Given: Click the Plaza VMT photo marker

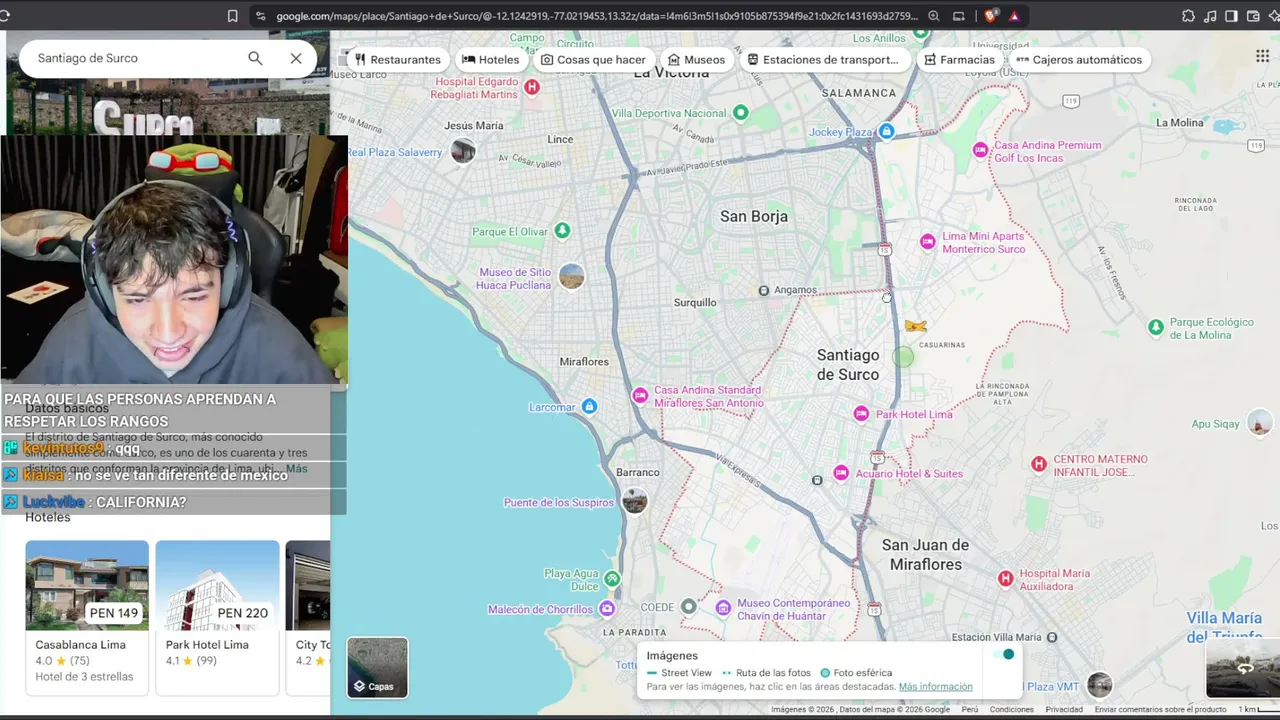Looking at the screenshot, I should point(1099,685).
